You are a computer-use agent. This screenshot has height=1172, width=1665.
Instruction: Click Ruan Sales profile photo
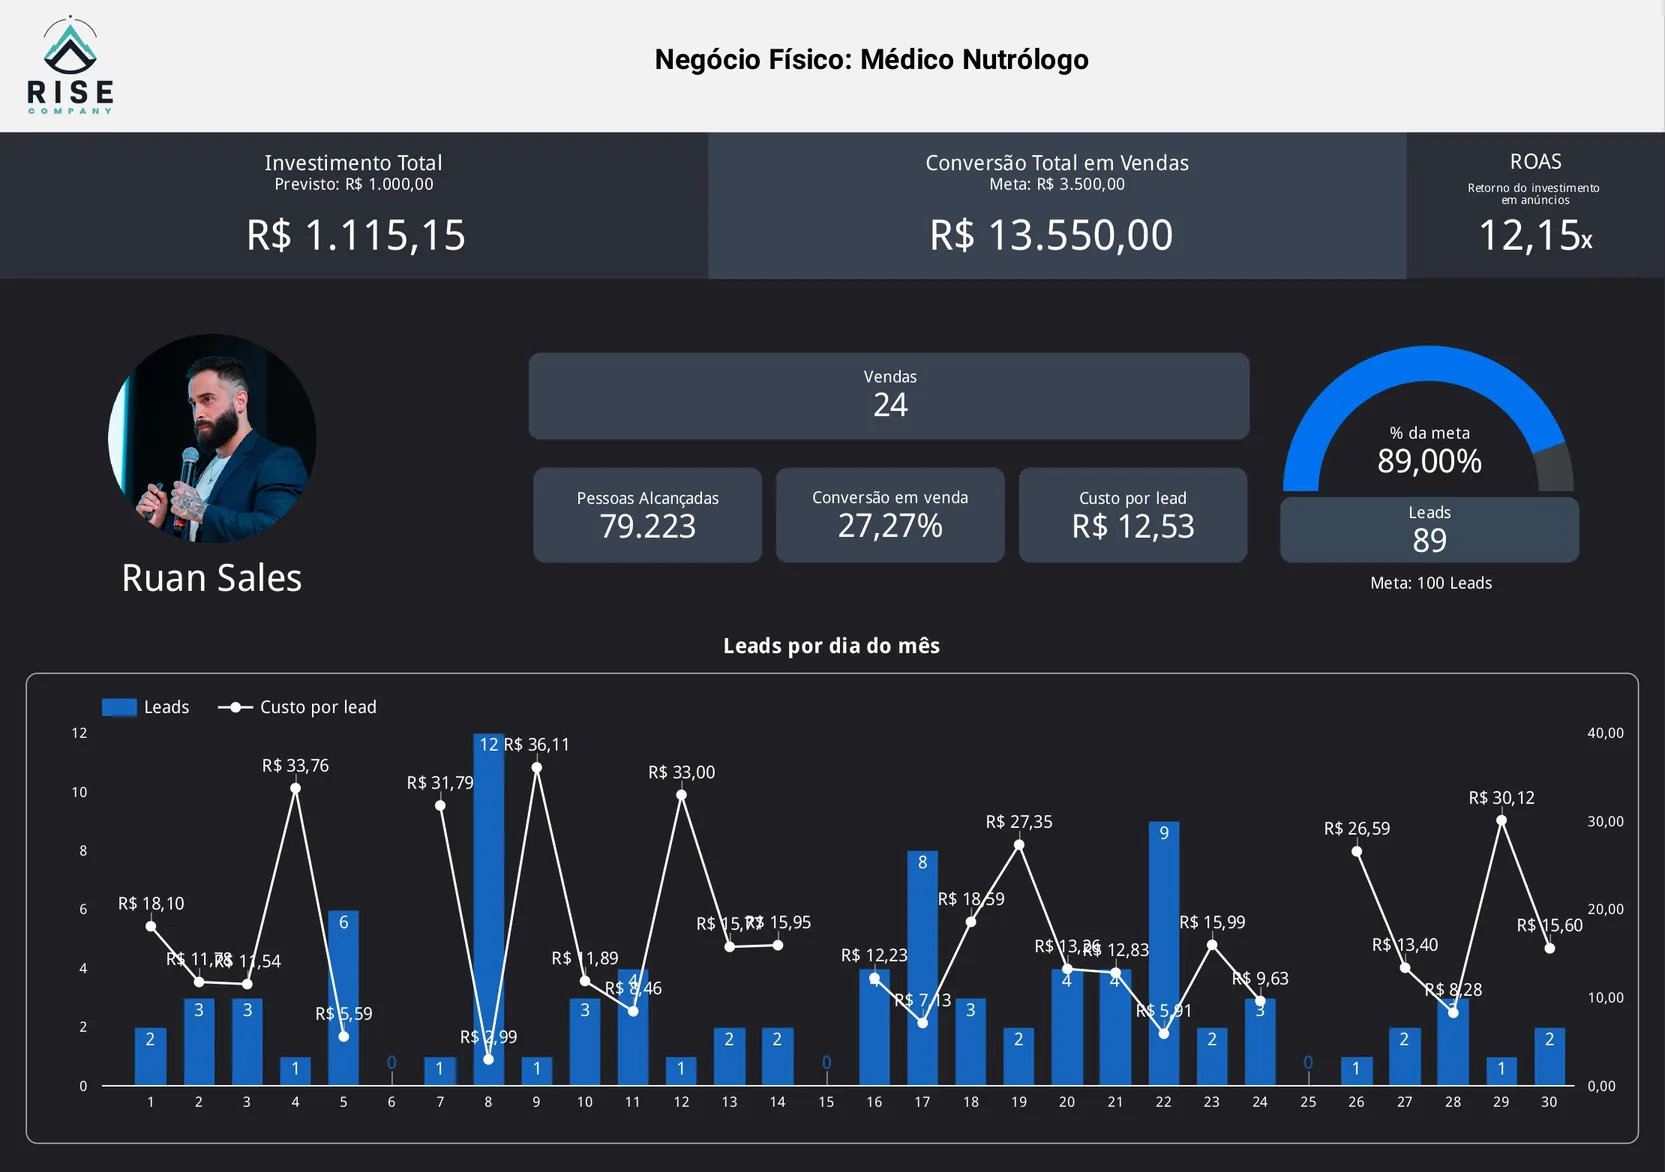(x=212, y=438)
